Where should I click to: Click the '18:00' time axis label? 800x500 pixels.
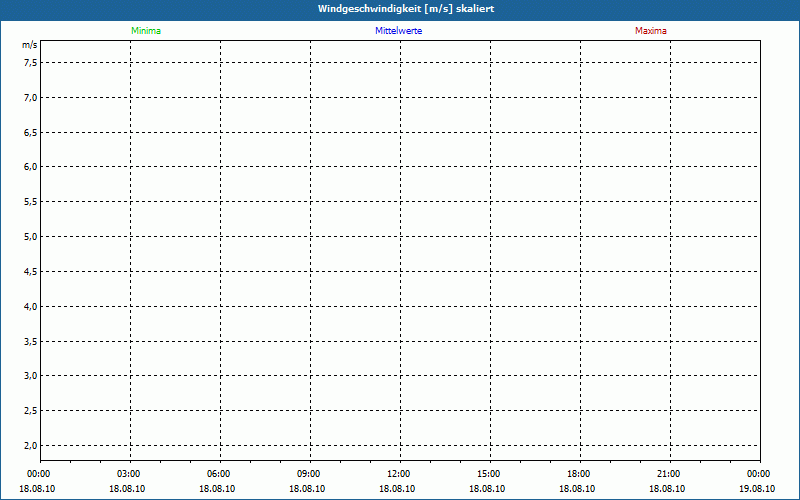coord(579,474)
